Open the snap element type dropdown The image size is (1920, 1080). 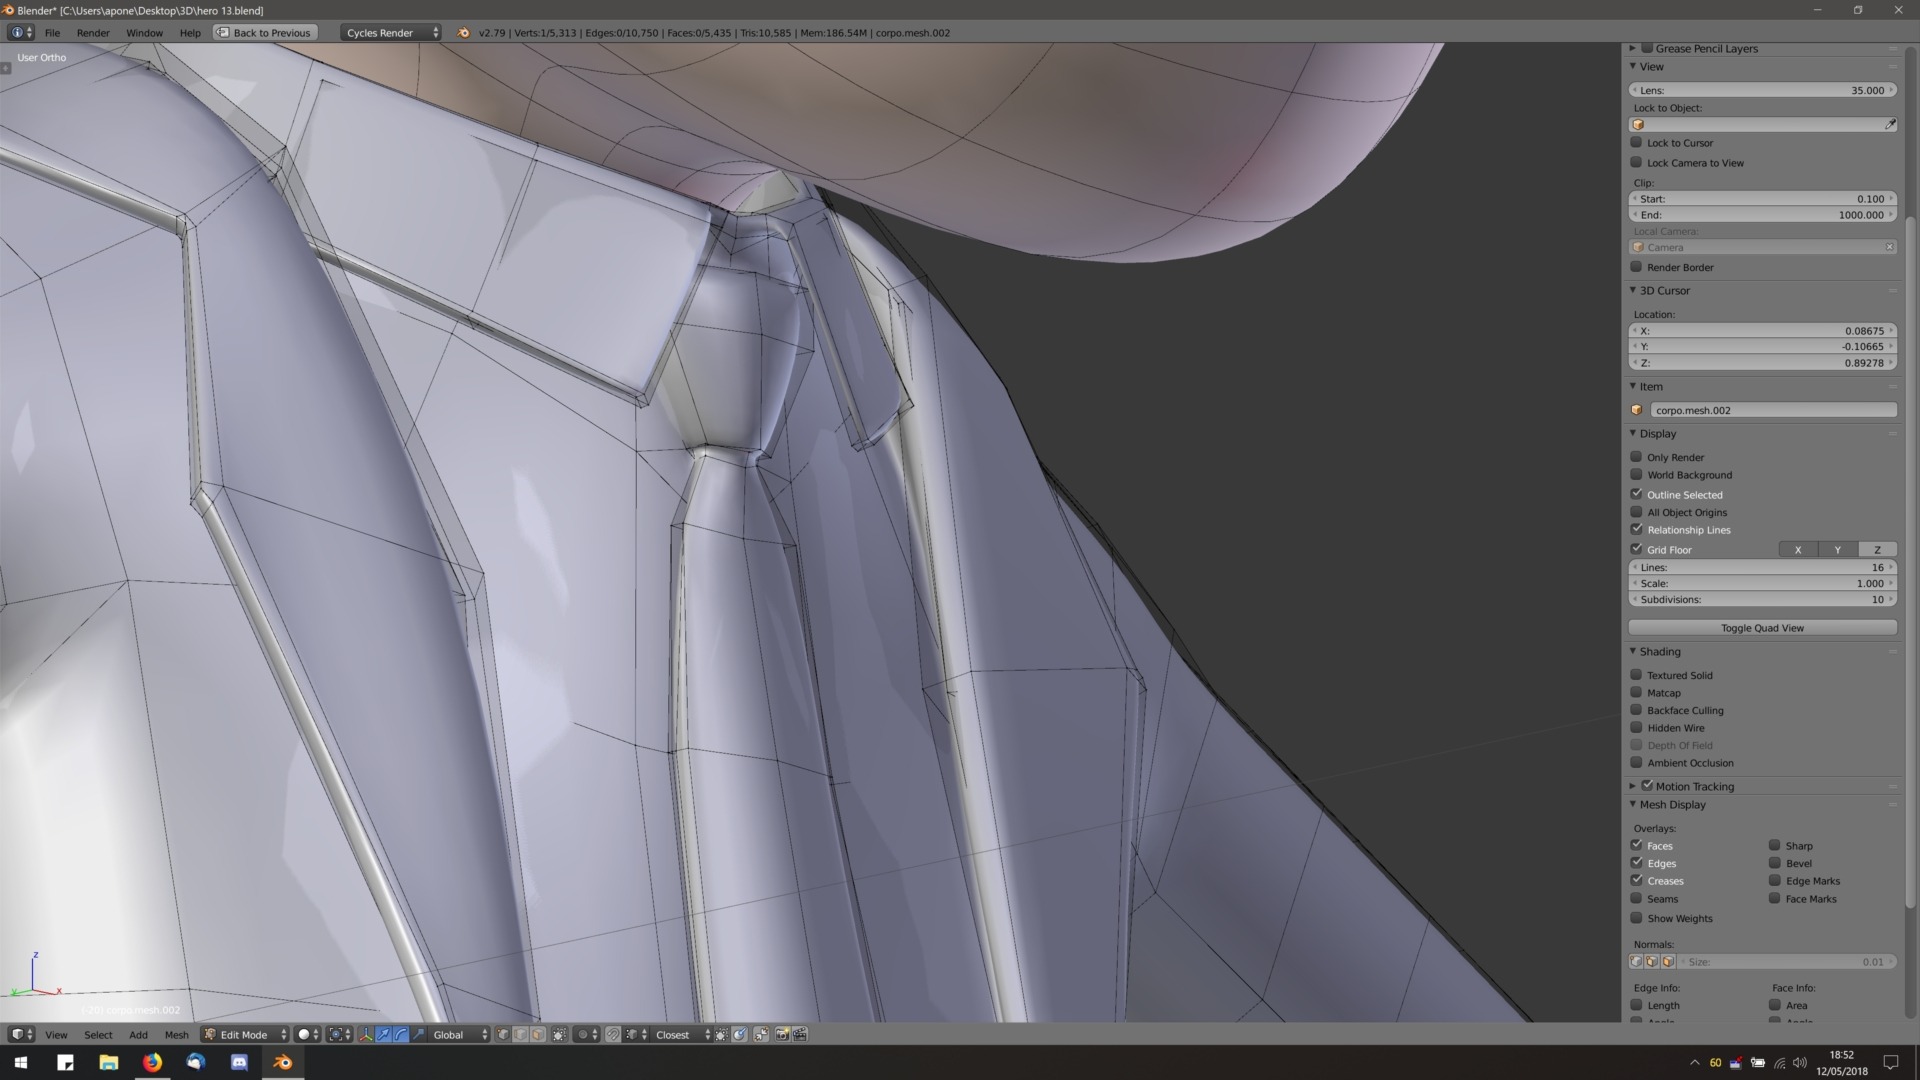point(636,1034)
